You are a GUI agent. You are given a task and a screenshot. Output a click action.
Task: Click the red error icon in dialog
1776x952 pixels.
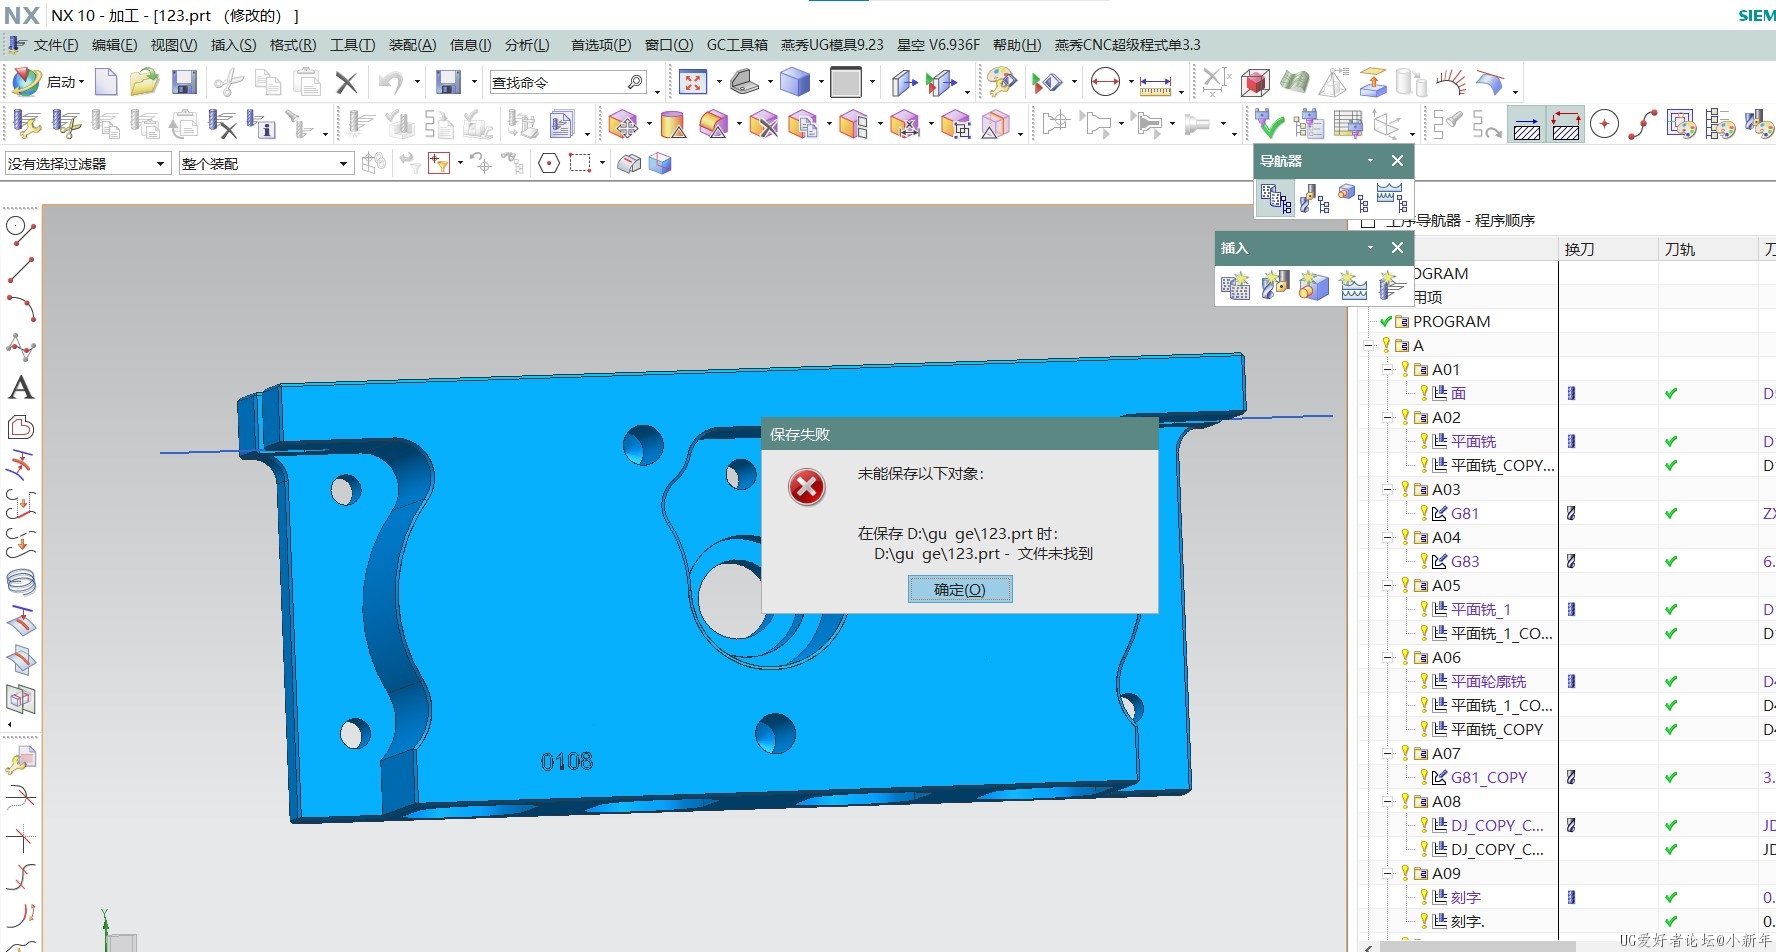click(x=806, y=488)
